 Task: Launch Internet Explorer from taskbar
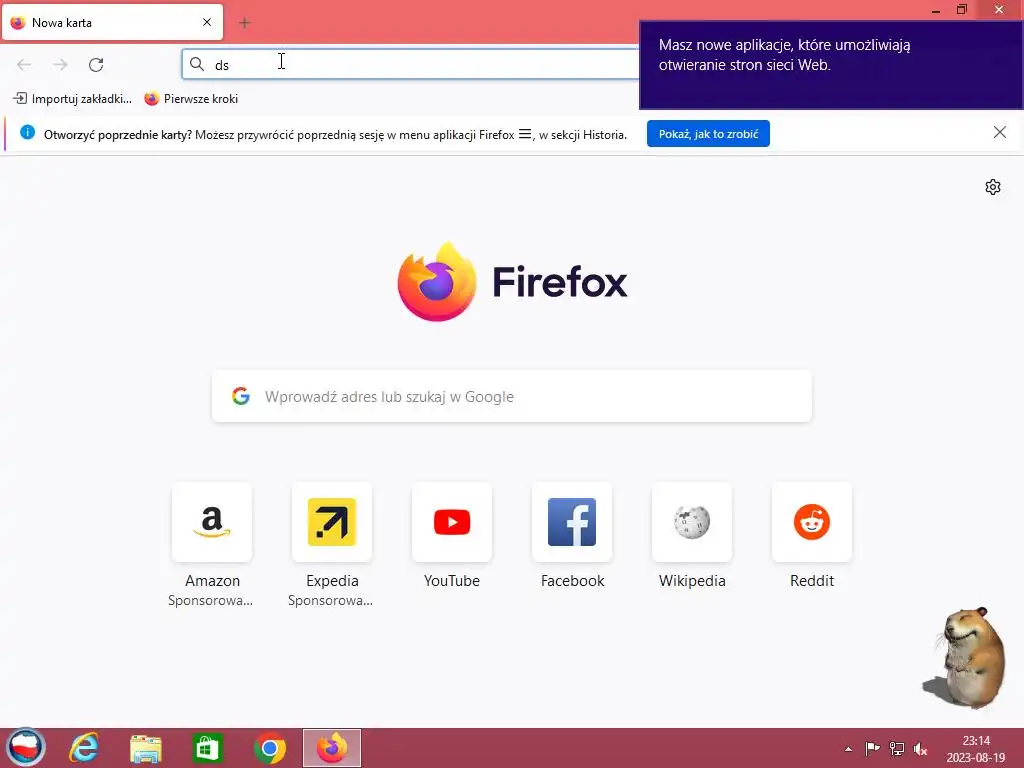coord(84,748)
